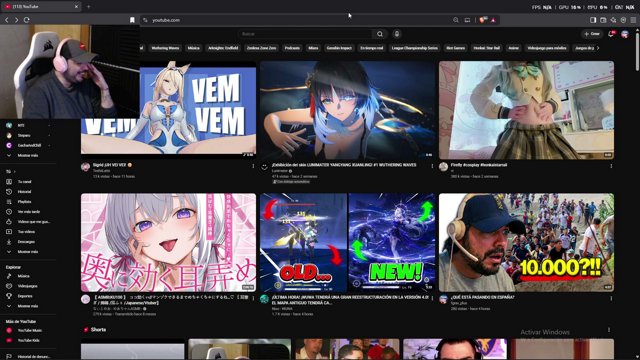Start voice search with the microphone
This screenshot has height=360, width=640.
(x=397, y=34)
